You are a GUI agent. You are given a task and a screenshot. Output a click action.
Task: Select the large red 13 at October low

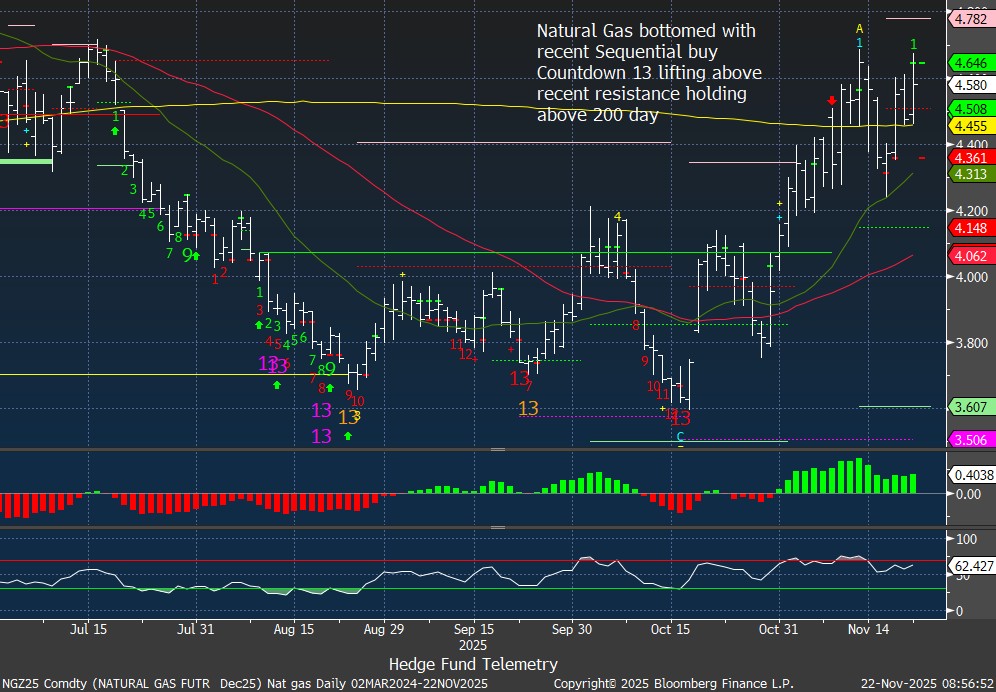pyautogui.click(x=681, y=418)
